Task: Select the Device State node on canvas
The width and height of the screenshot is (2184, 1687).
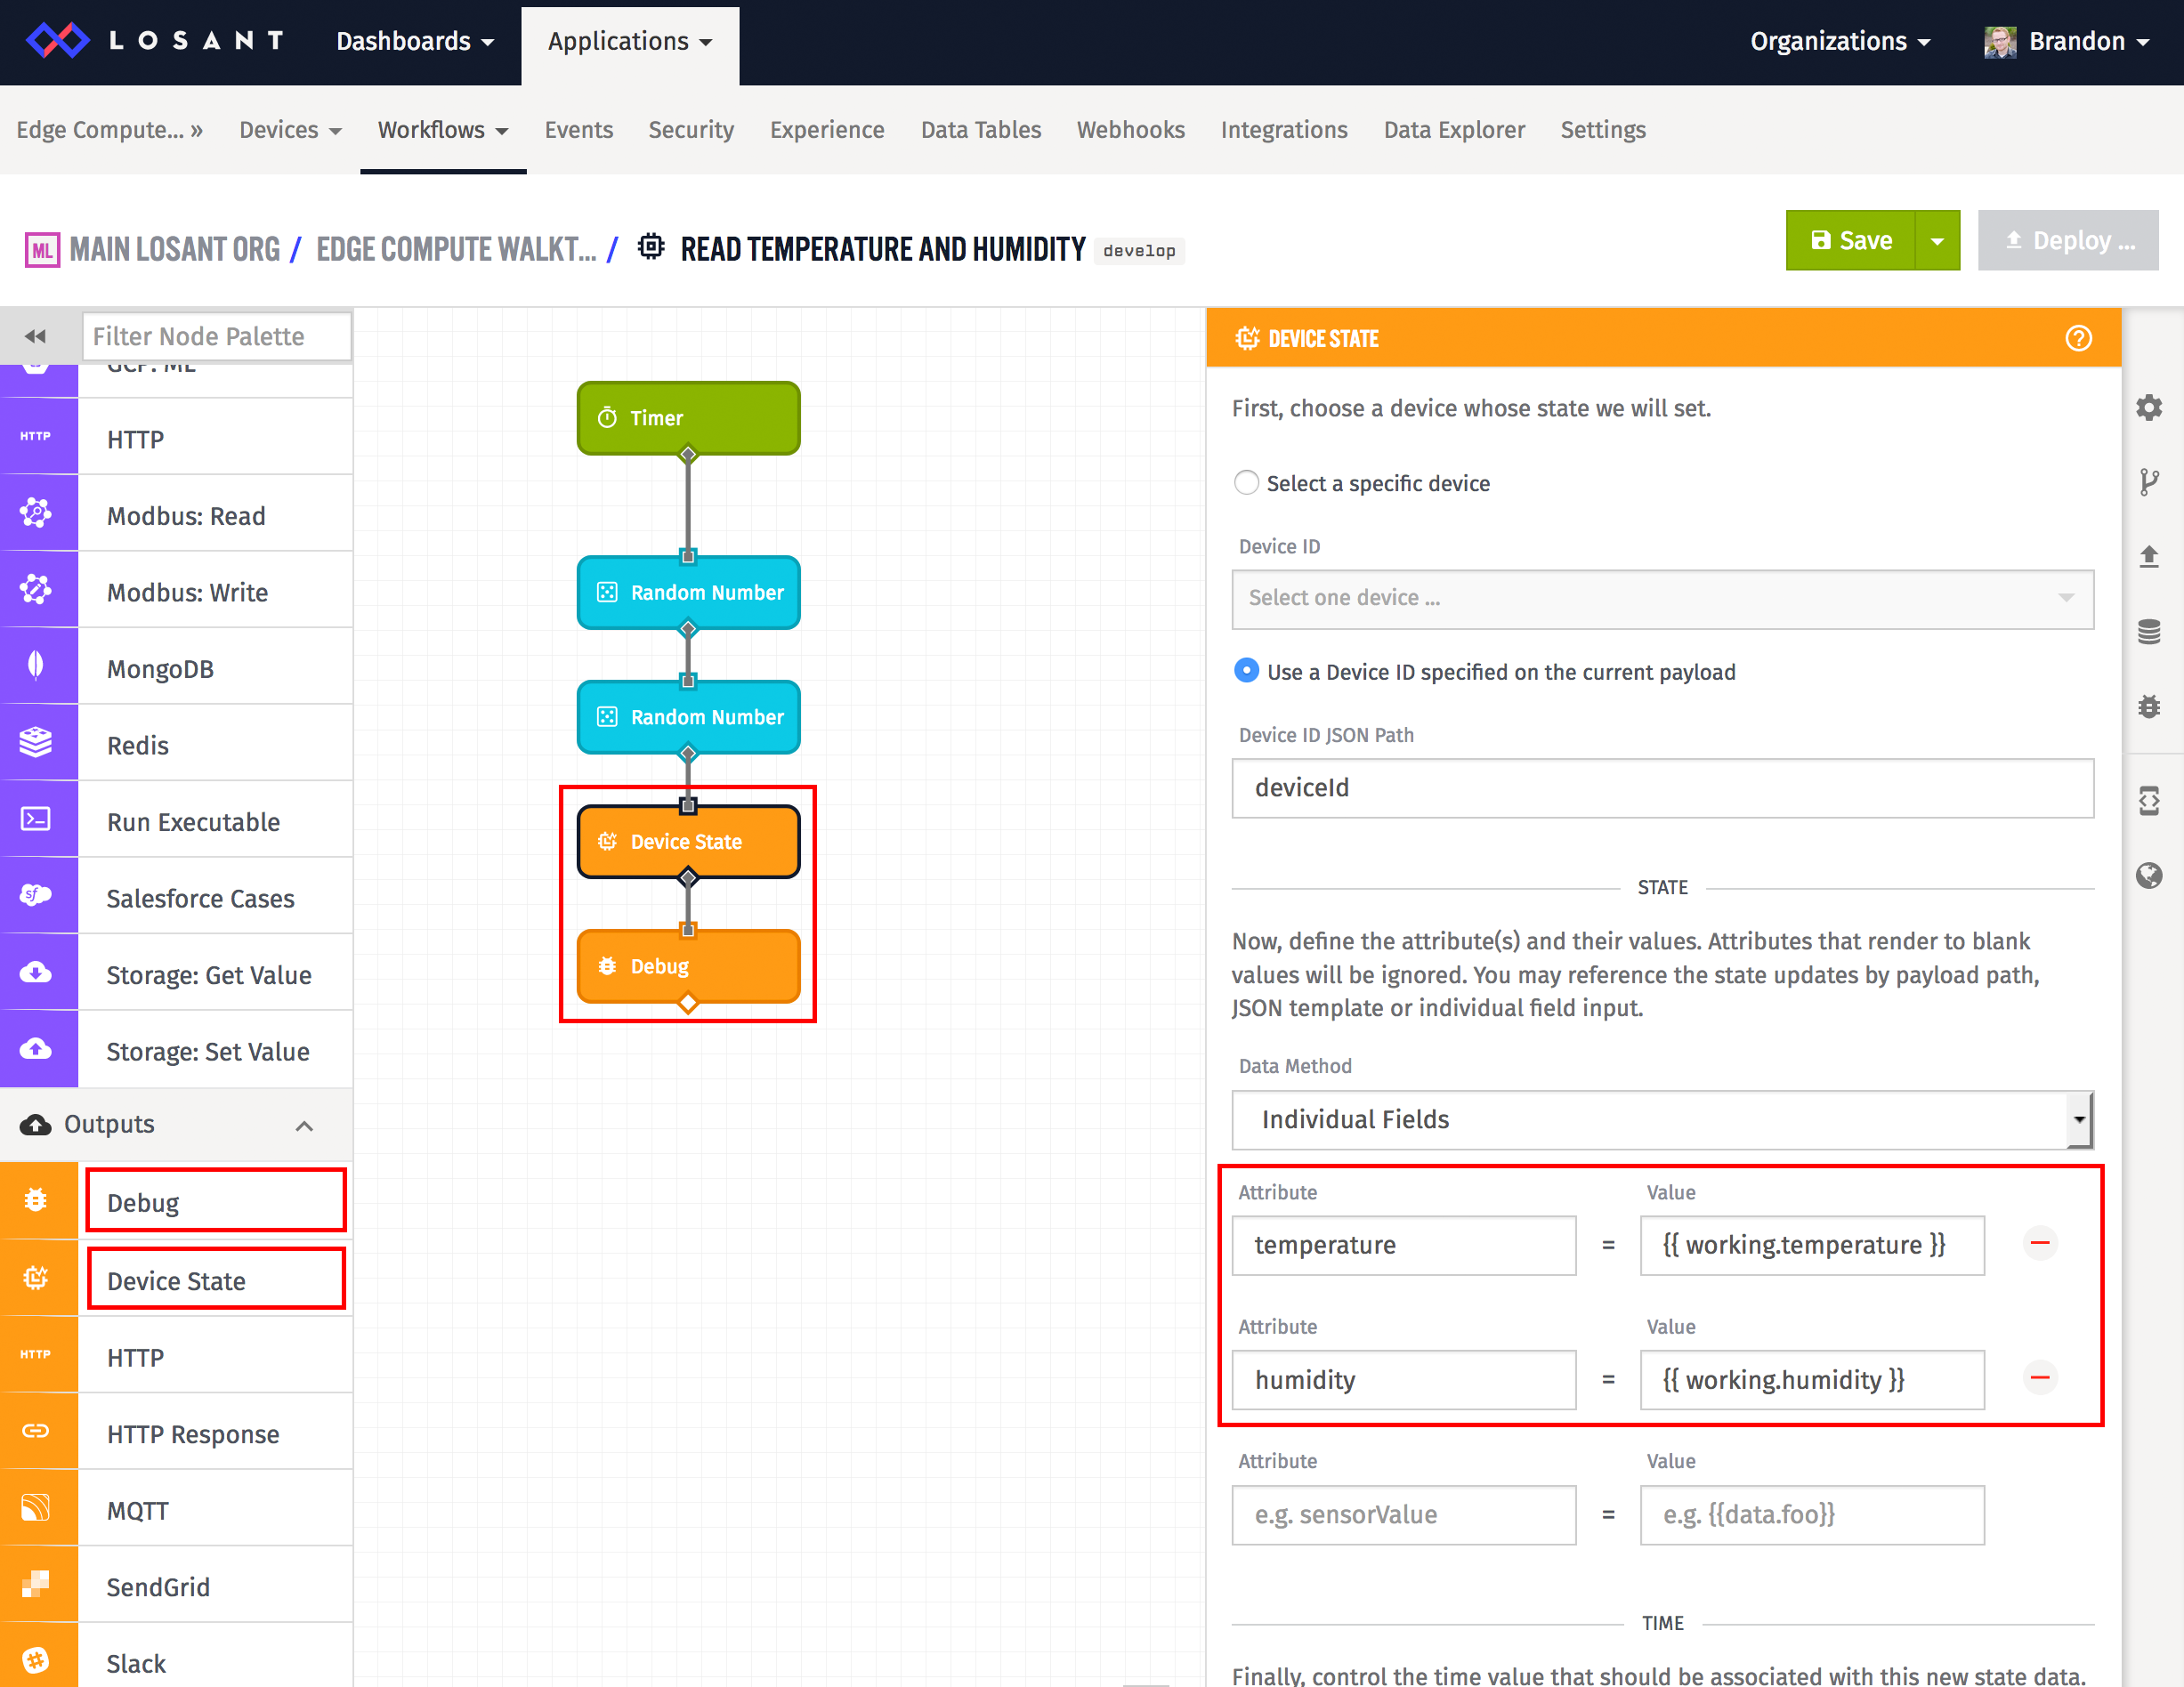Action: [x=688, y=842]
